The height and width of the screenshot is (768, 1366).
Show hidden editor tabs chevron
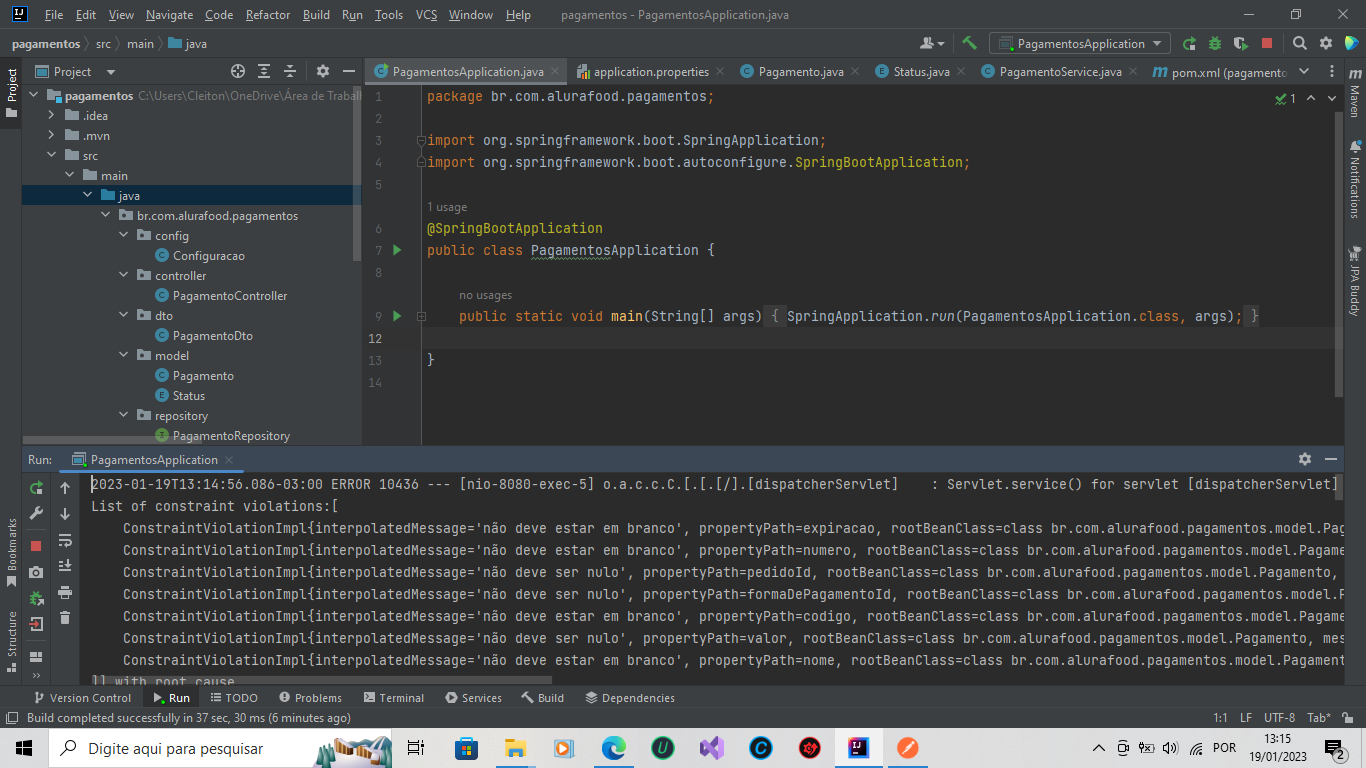[1304, 71]
